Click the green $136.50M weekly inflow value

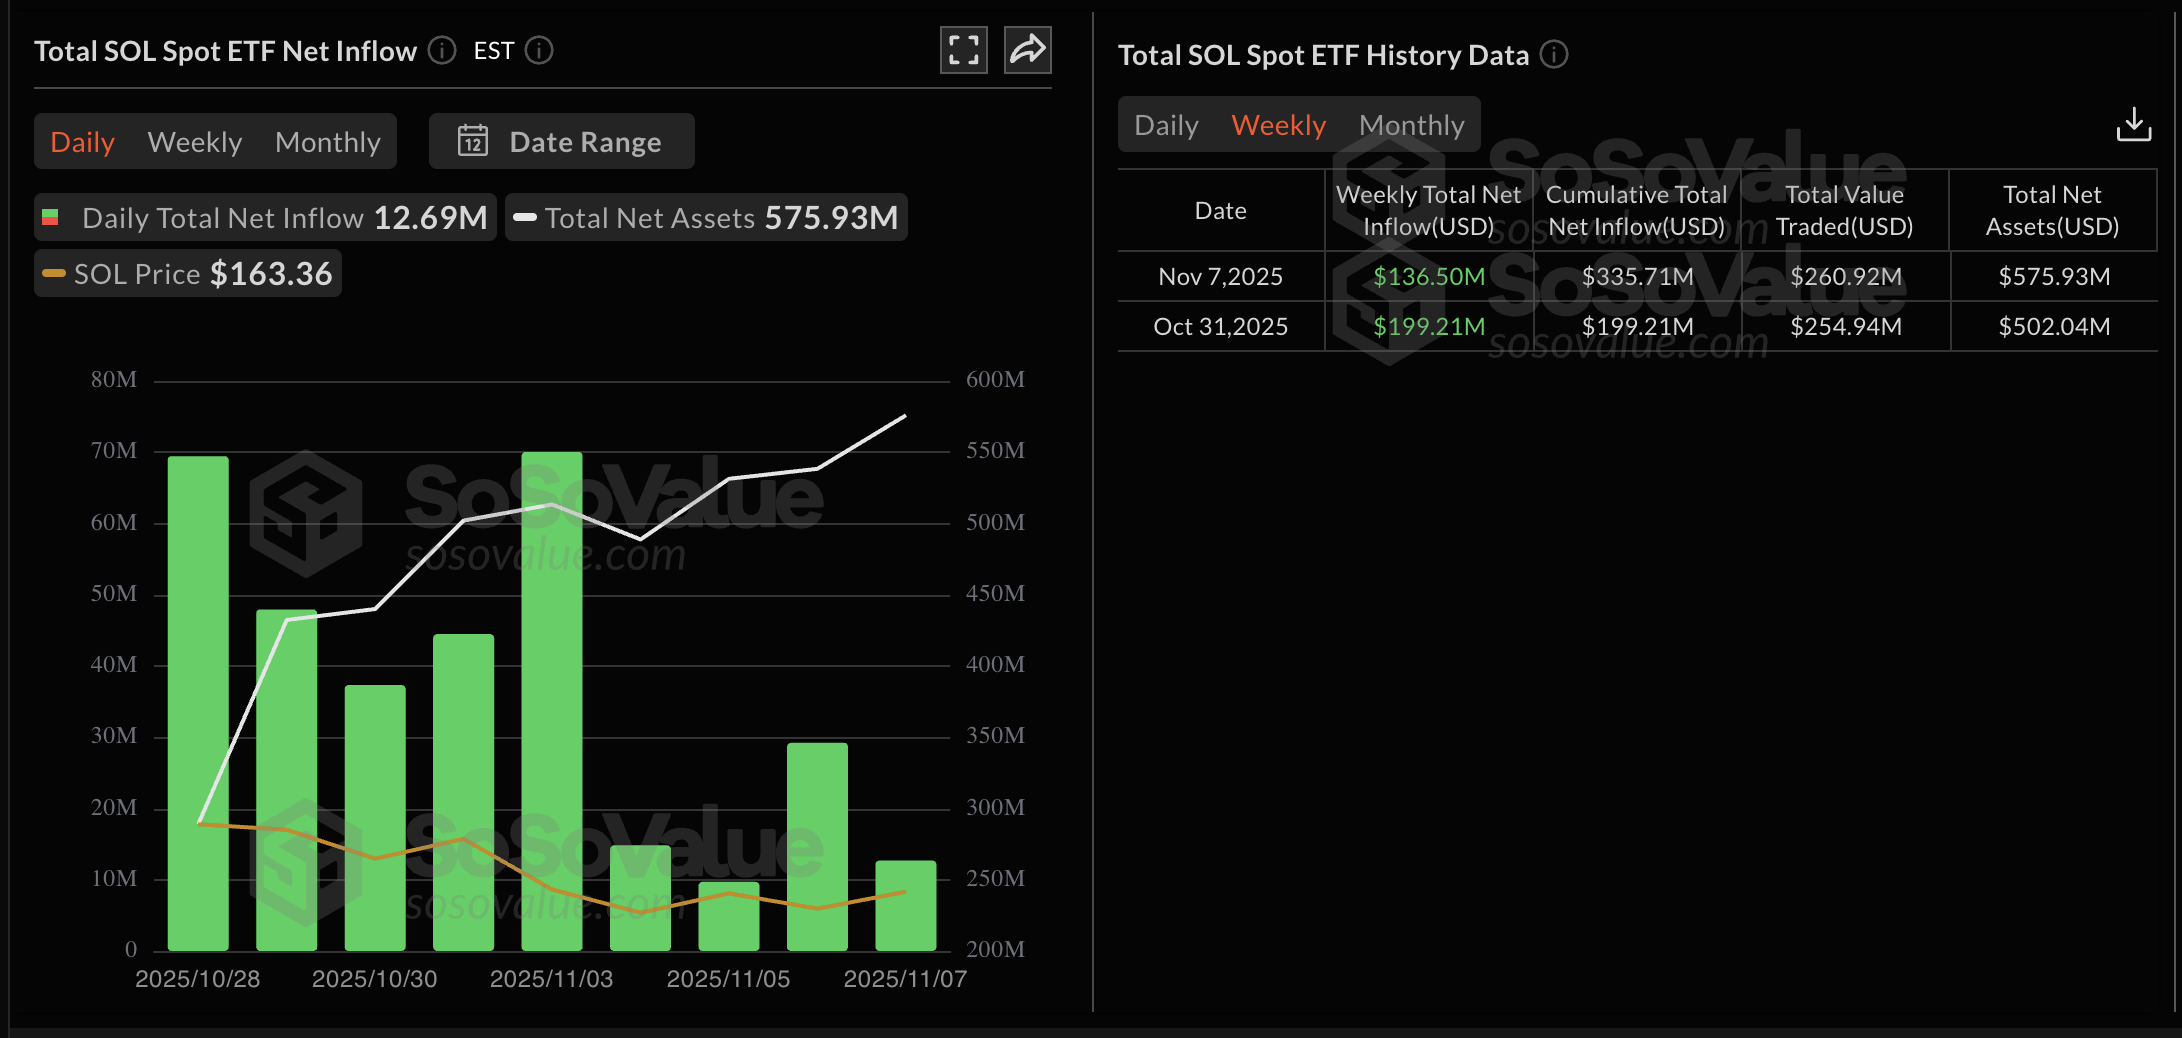coord(1429,276)
